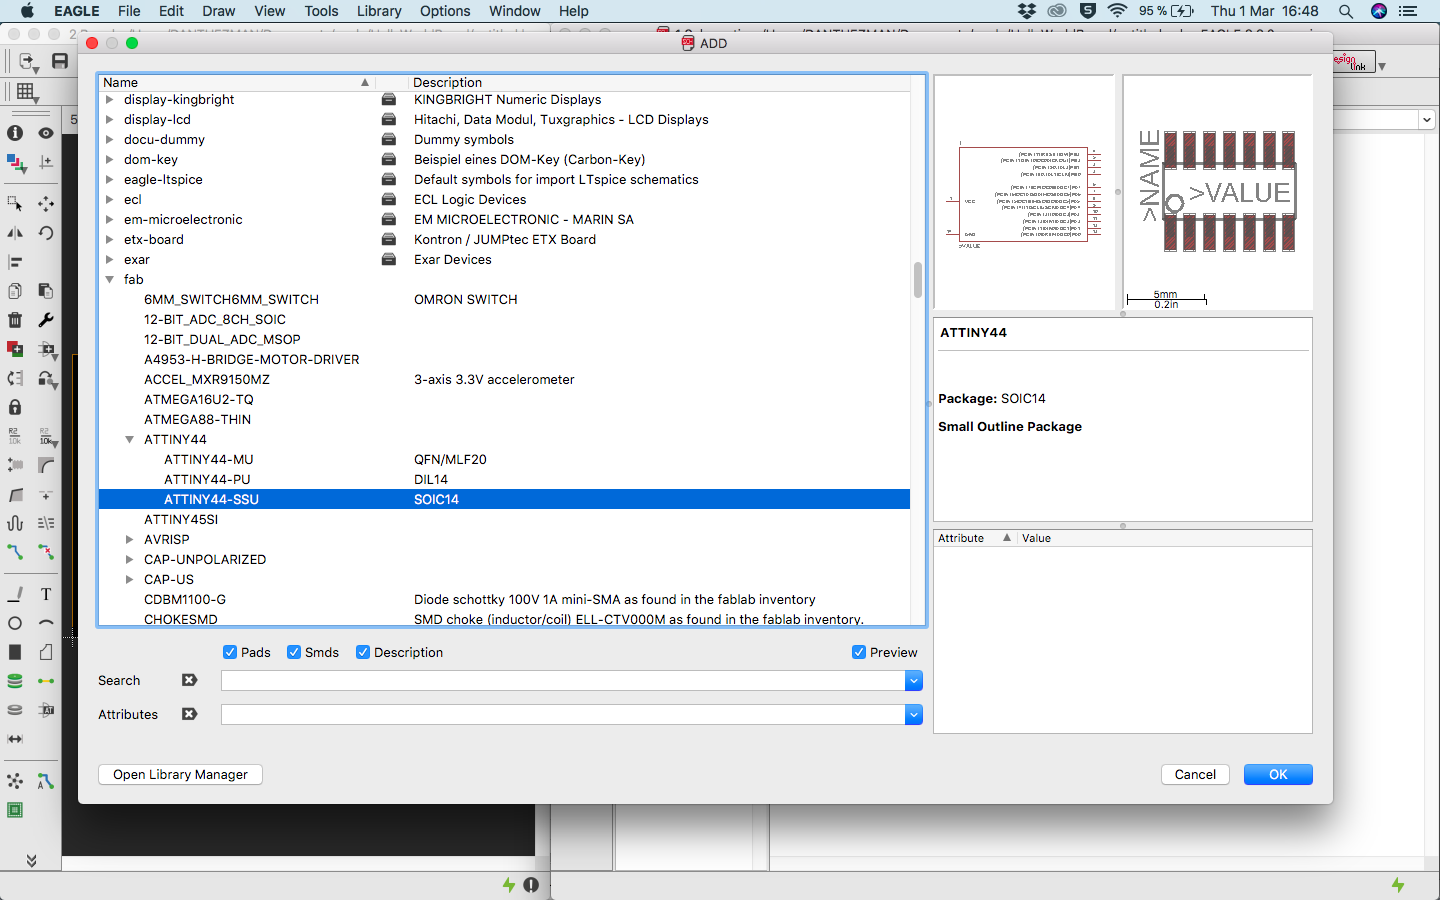Image resolution: width=1440 pixels, height=900 pixels.
Task: Select the Text tool
Action: 46,594
